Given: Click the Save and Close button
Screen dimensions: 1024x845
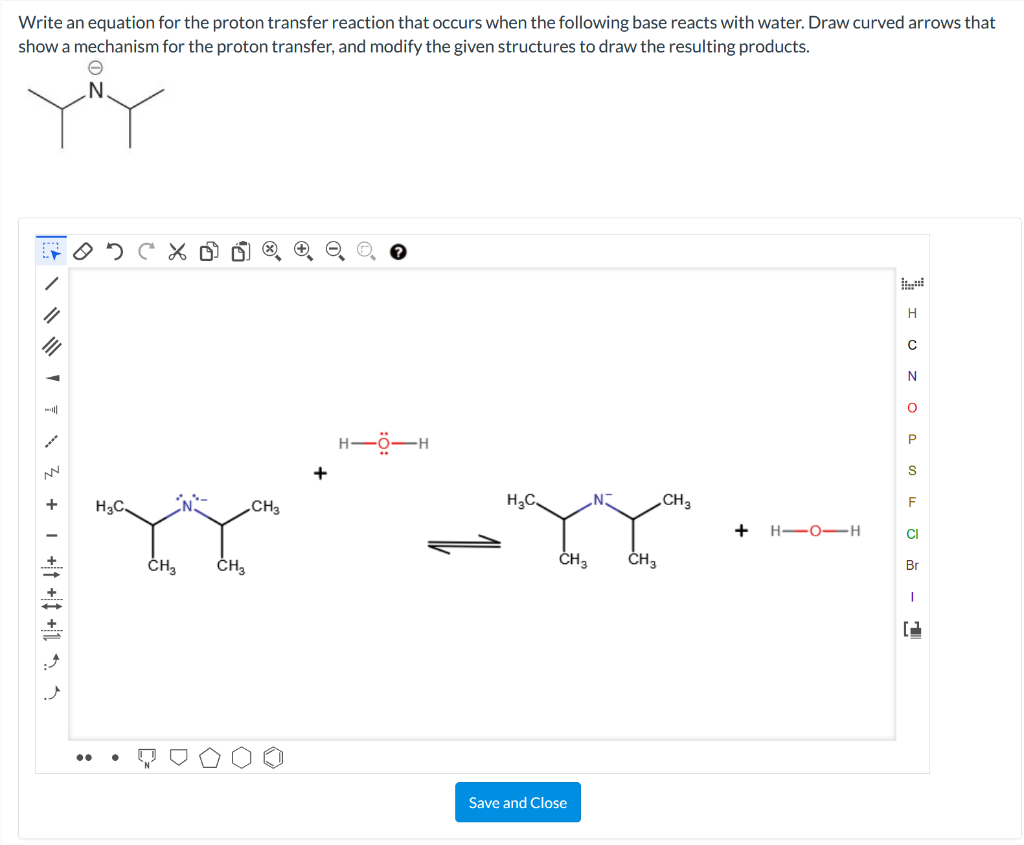Looking at the screenshot, I should (518, 802).
